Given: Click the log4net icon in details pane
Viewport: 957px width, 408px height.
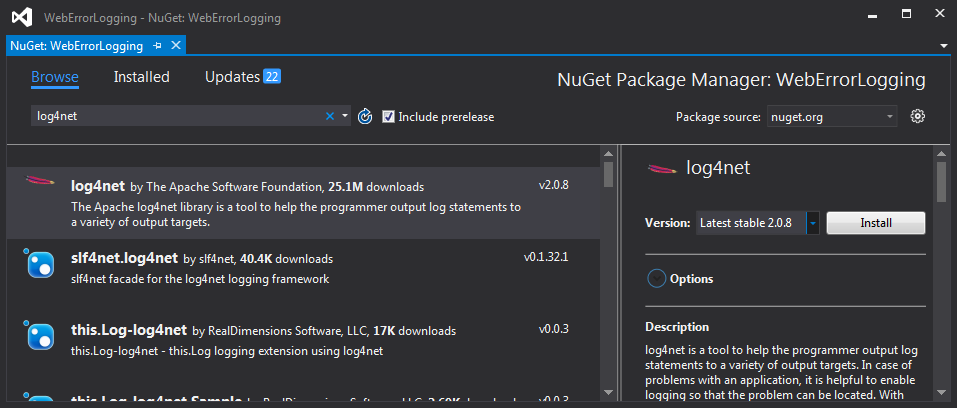Looking at the screenshot, I should (662, 168).
